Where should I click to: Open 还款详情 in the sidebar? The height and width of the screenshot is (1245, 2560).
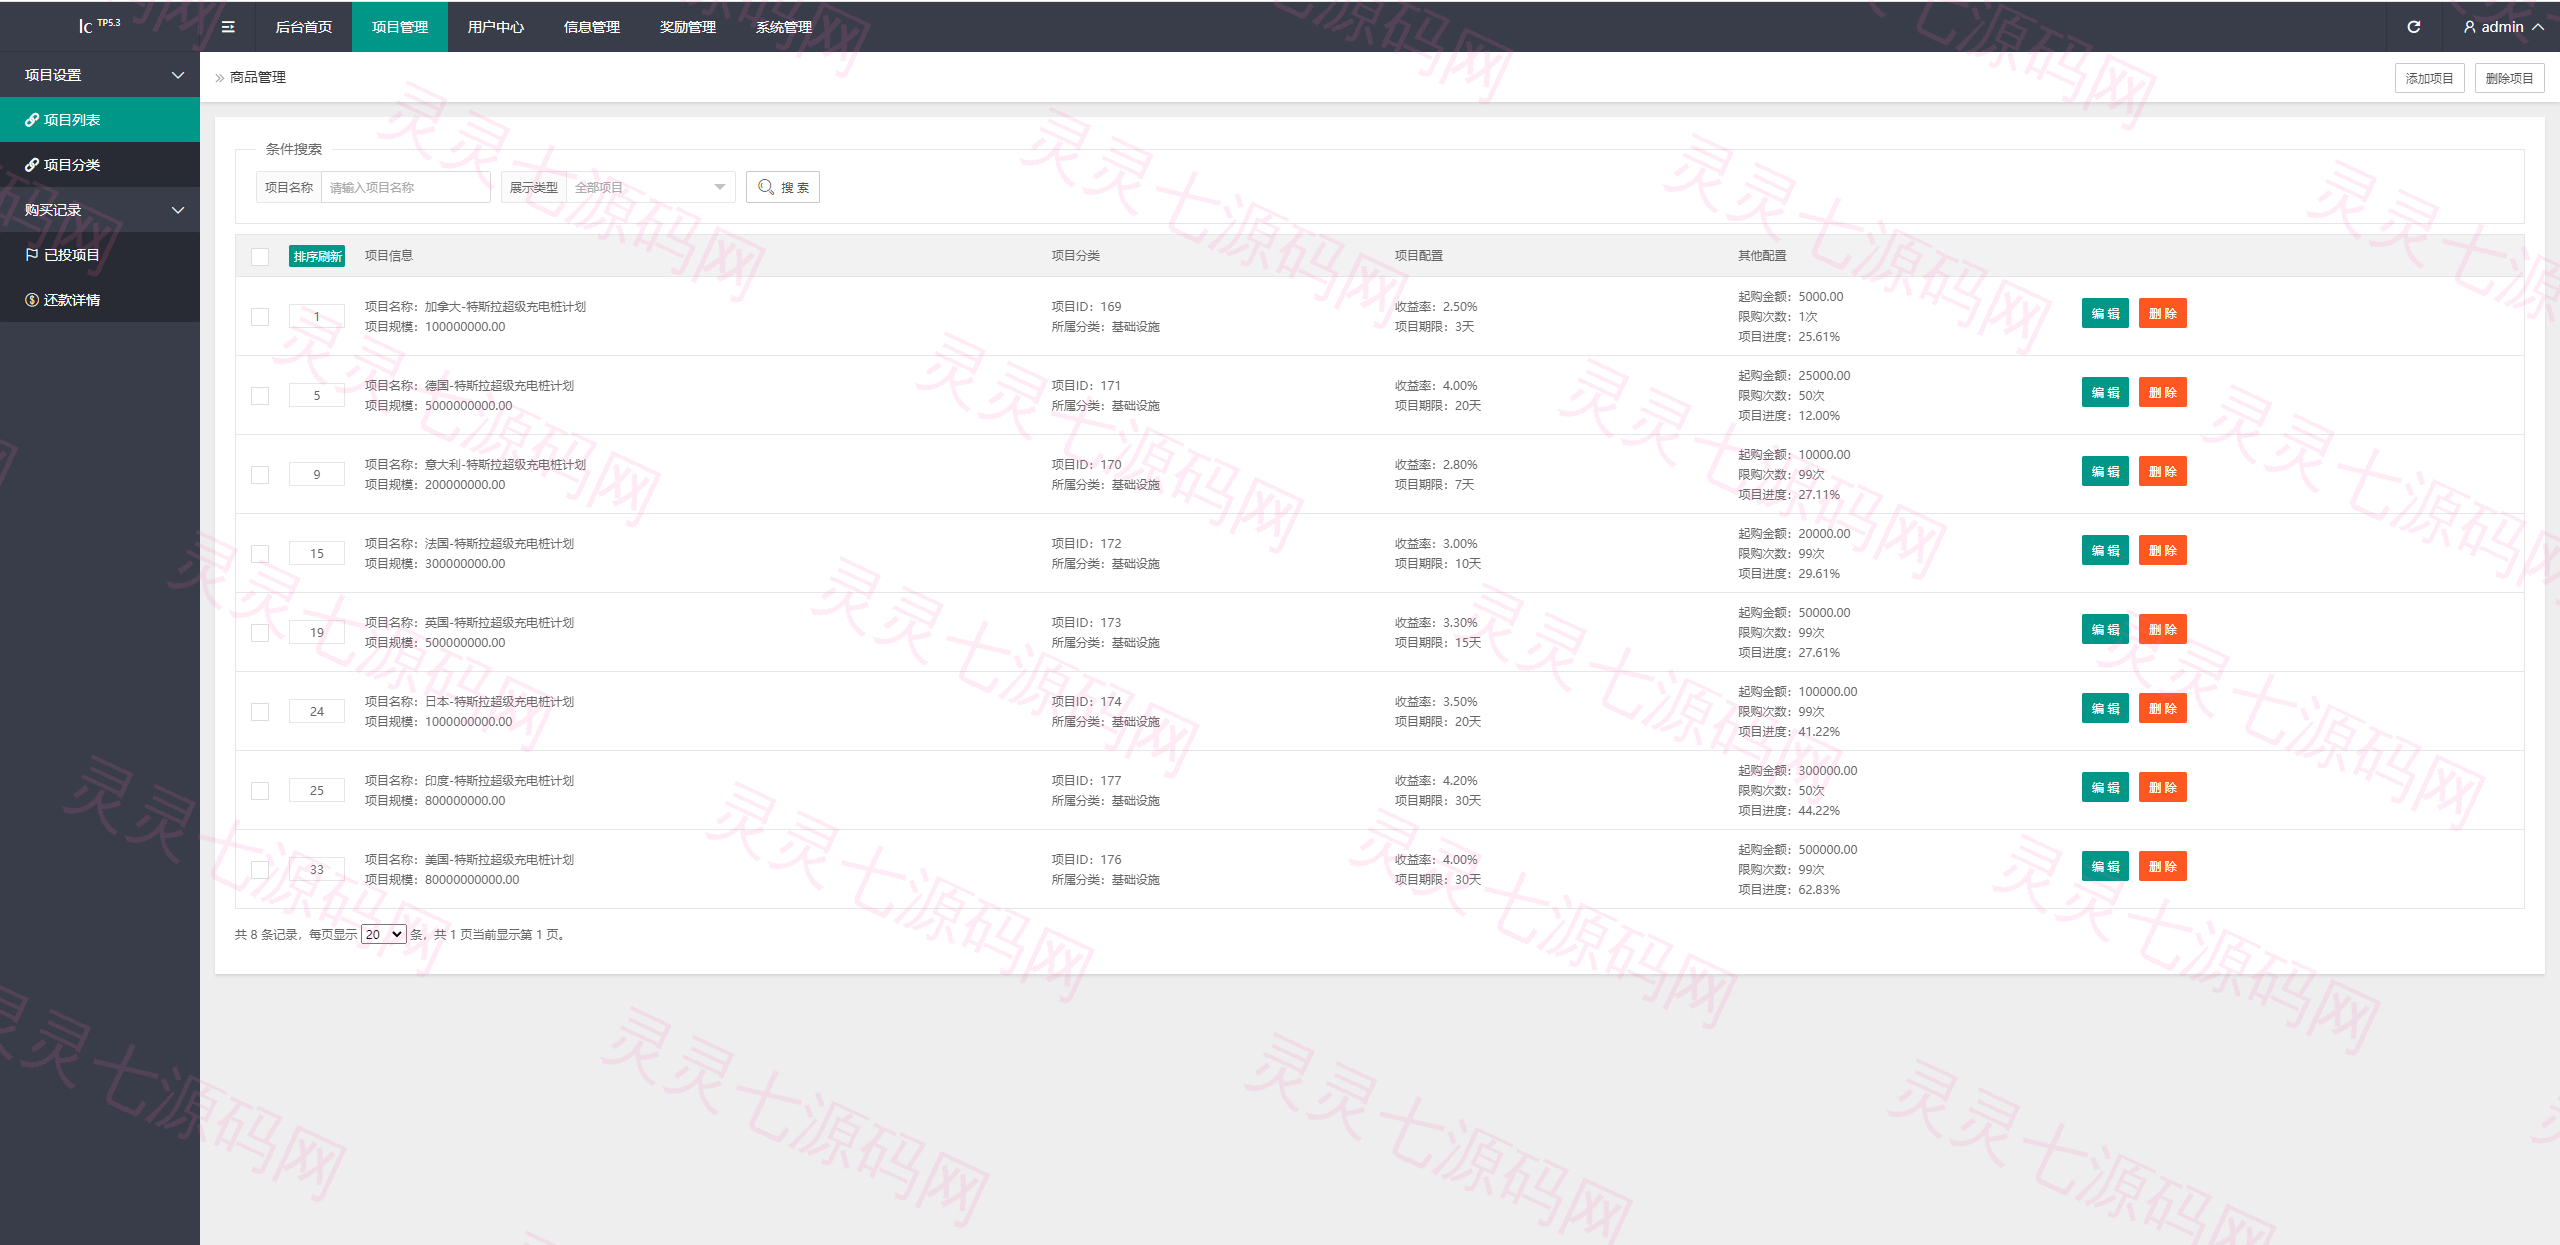[100, 300]
